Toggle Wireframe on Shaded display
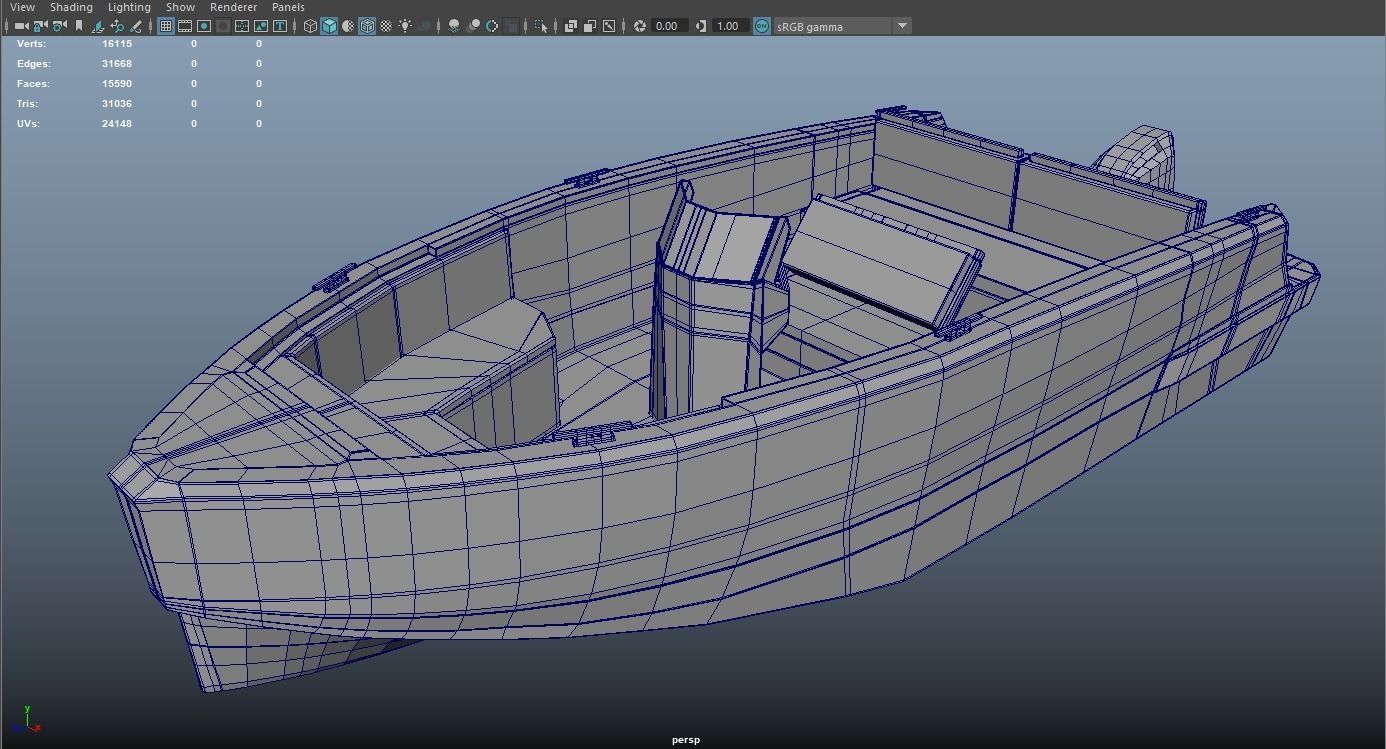Viewport: 1386px width, 749px height. click(x=367, y=26)
